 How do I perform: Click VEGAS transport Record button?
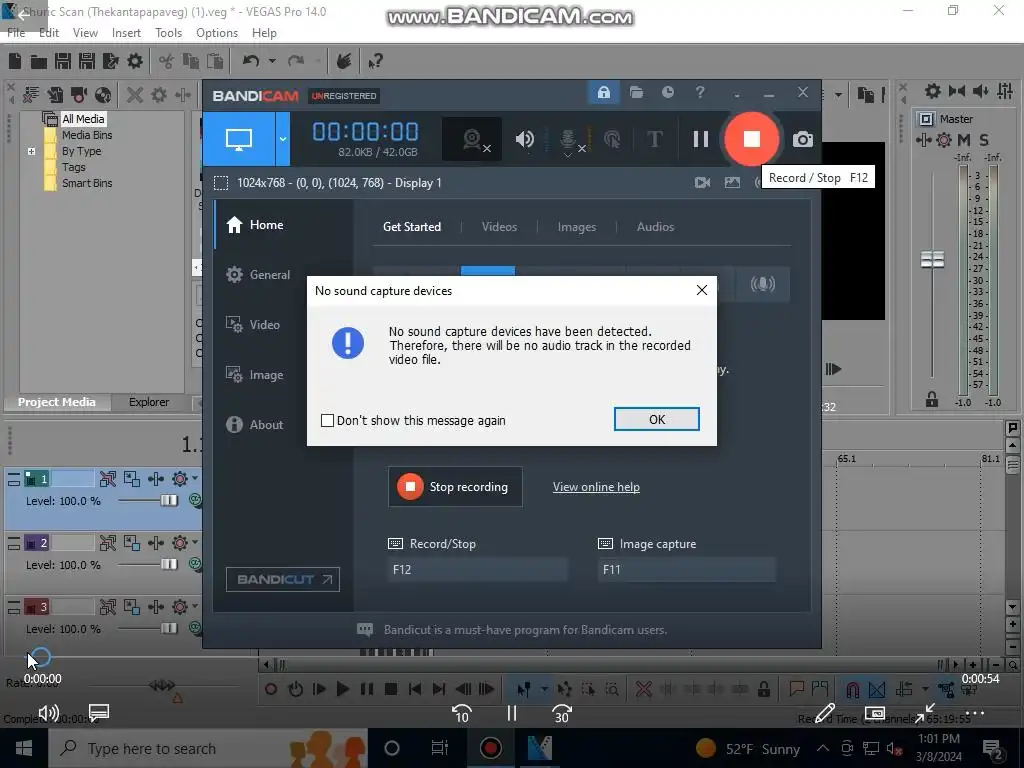[x=270, y=689]
